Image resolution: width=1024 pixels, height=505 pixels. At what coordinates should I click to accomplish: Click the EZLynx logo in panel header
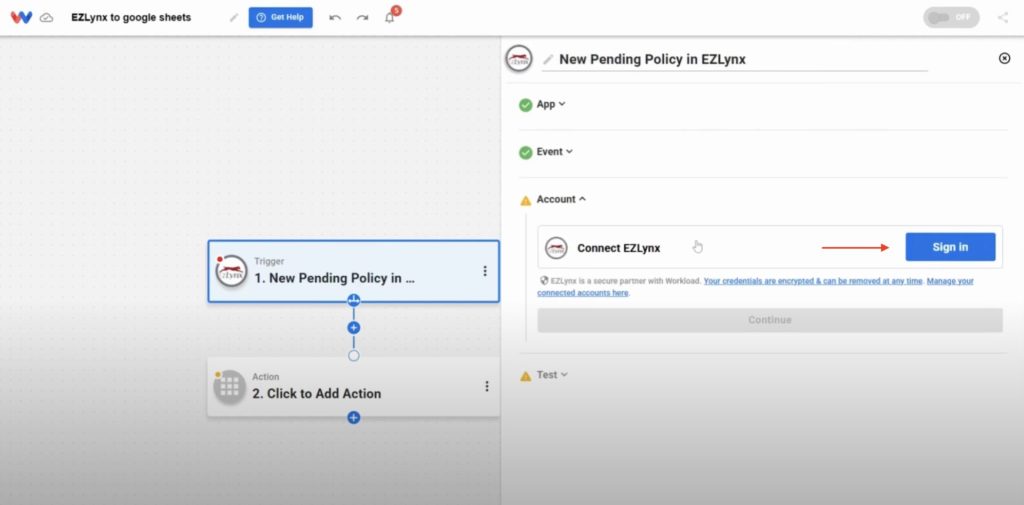tap(519, 59)
